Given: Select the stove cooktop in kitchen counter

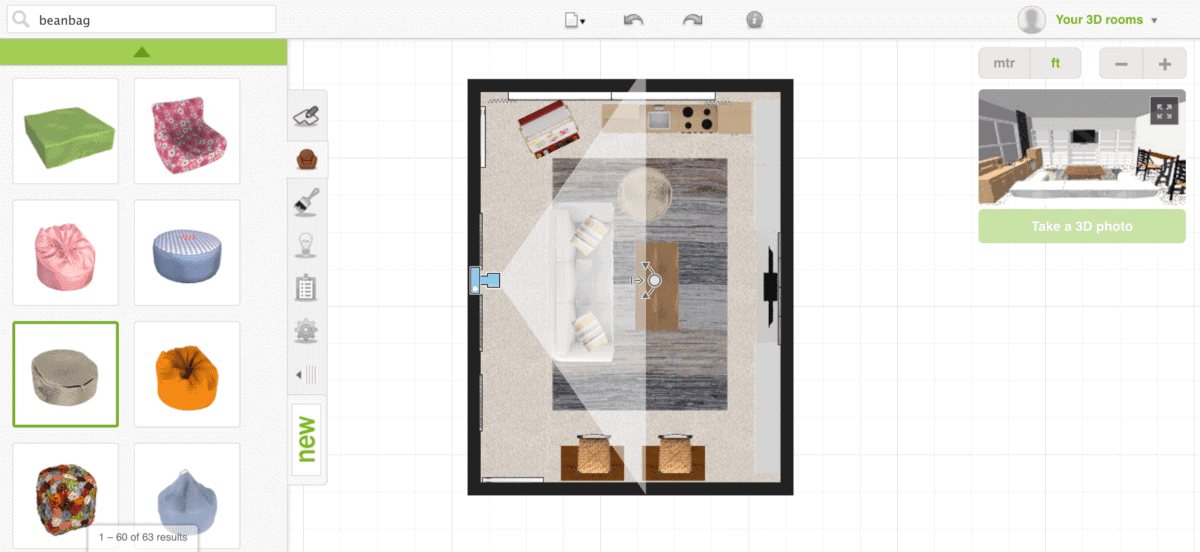Looking at the screenshot, I should tap(699, 120).
